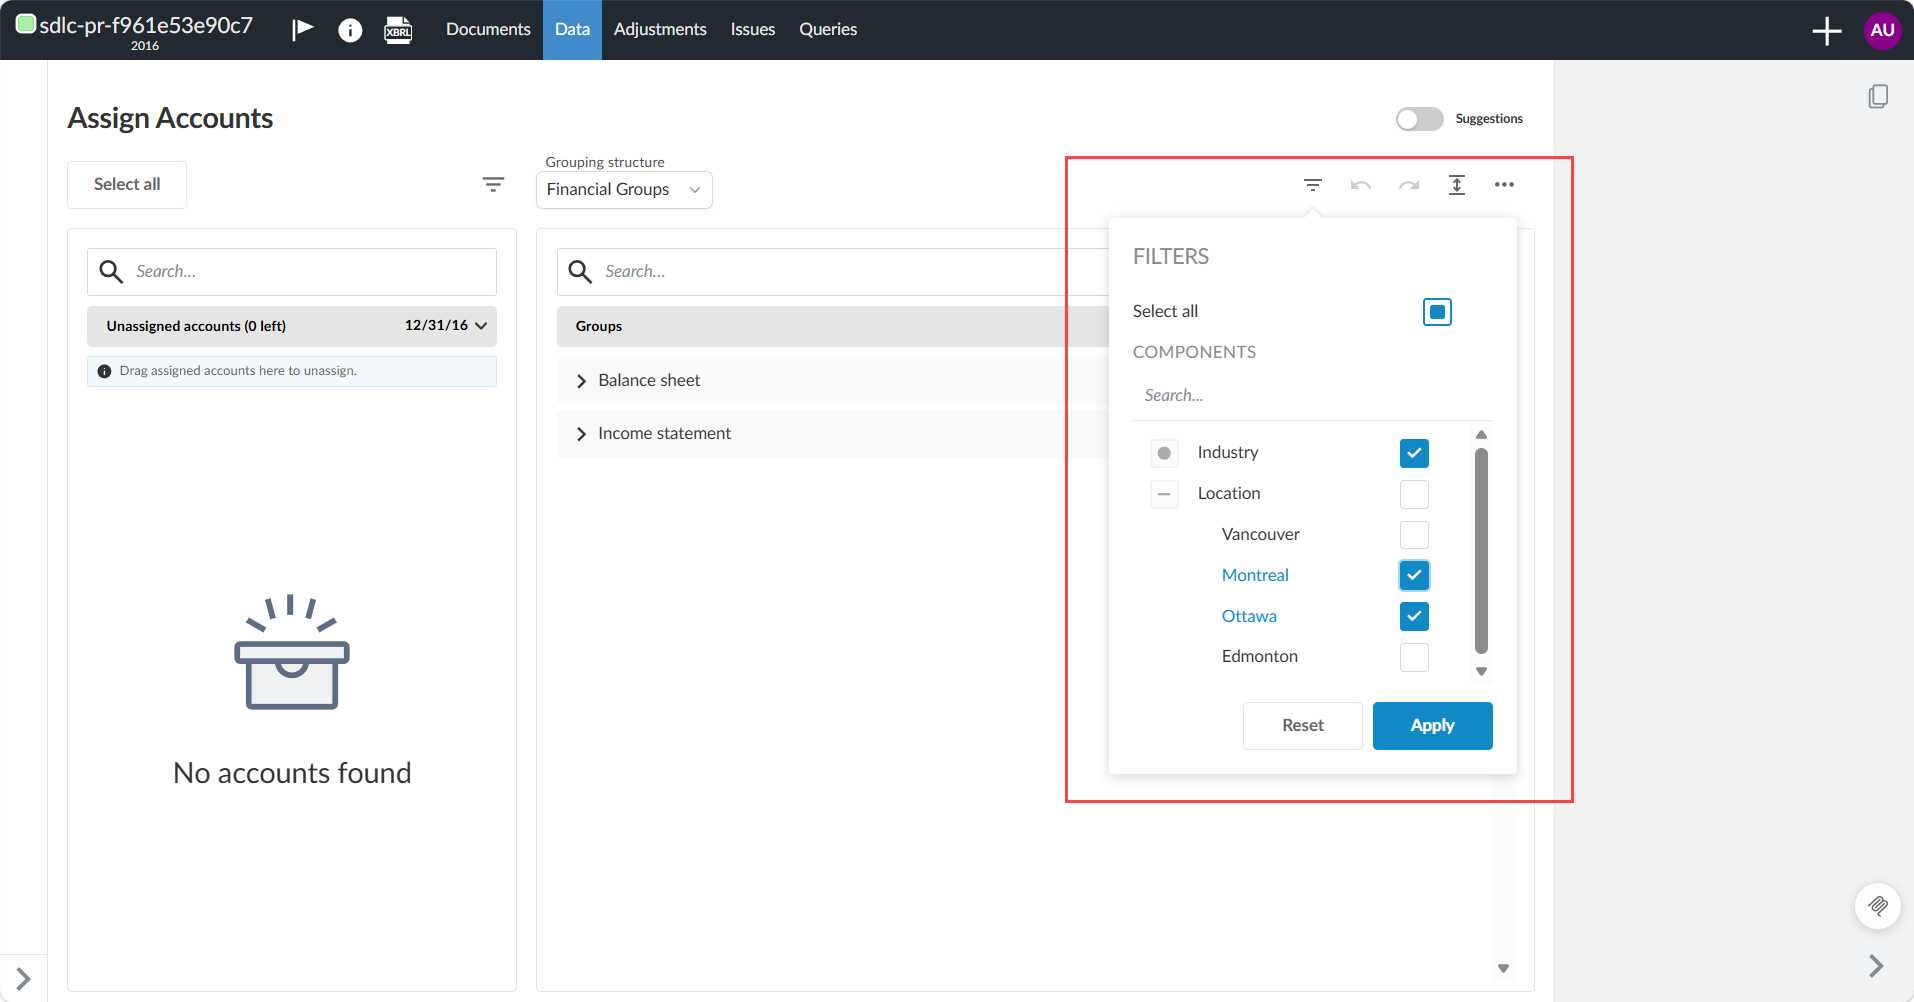Image resolution: width=1914 pixels, height=1002 pixels.
Task: Open the Adjustments tab
Action: point(660,30)
